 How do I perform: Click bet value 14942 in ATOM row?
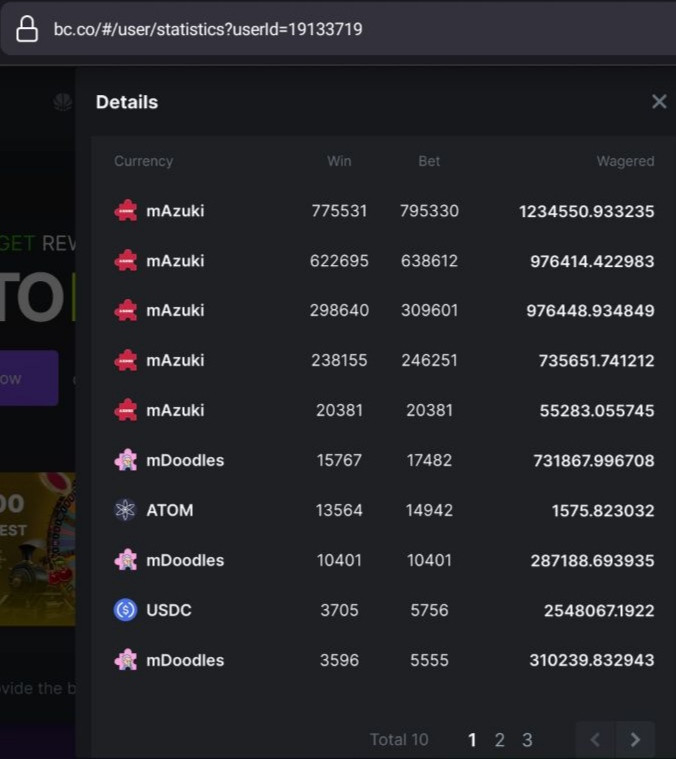point(429,510)
